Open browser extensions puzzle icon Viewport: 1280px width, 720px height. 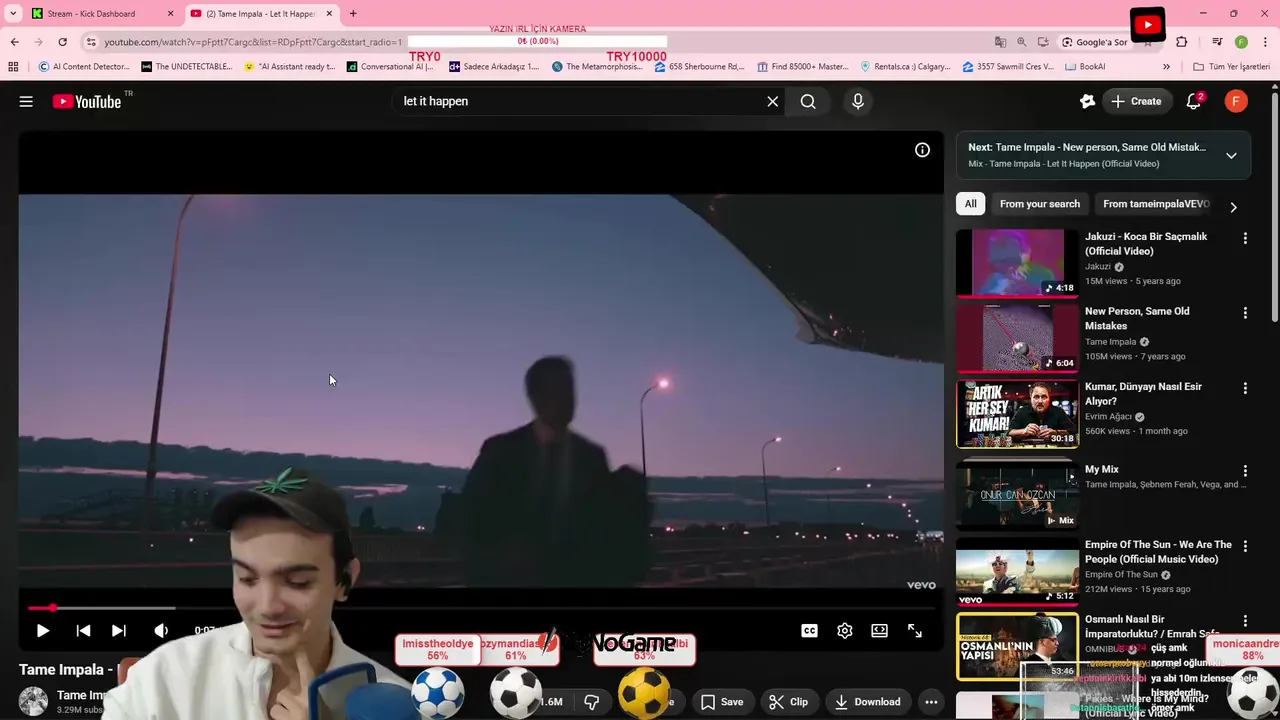[x=1182, y=42]
